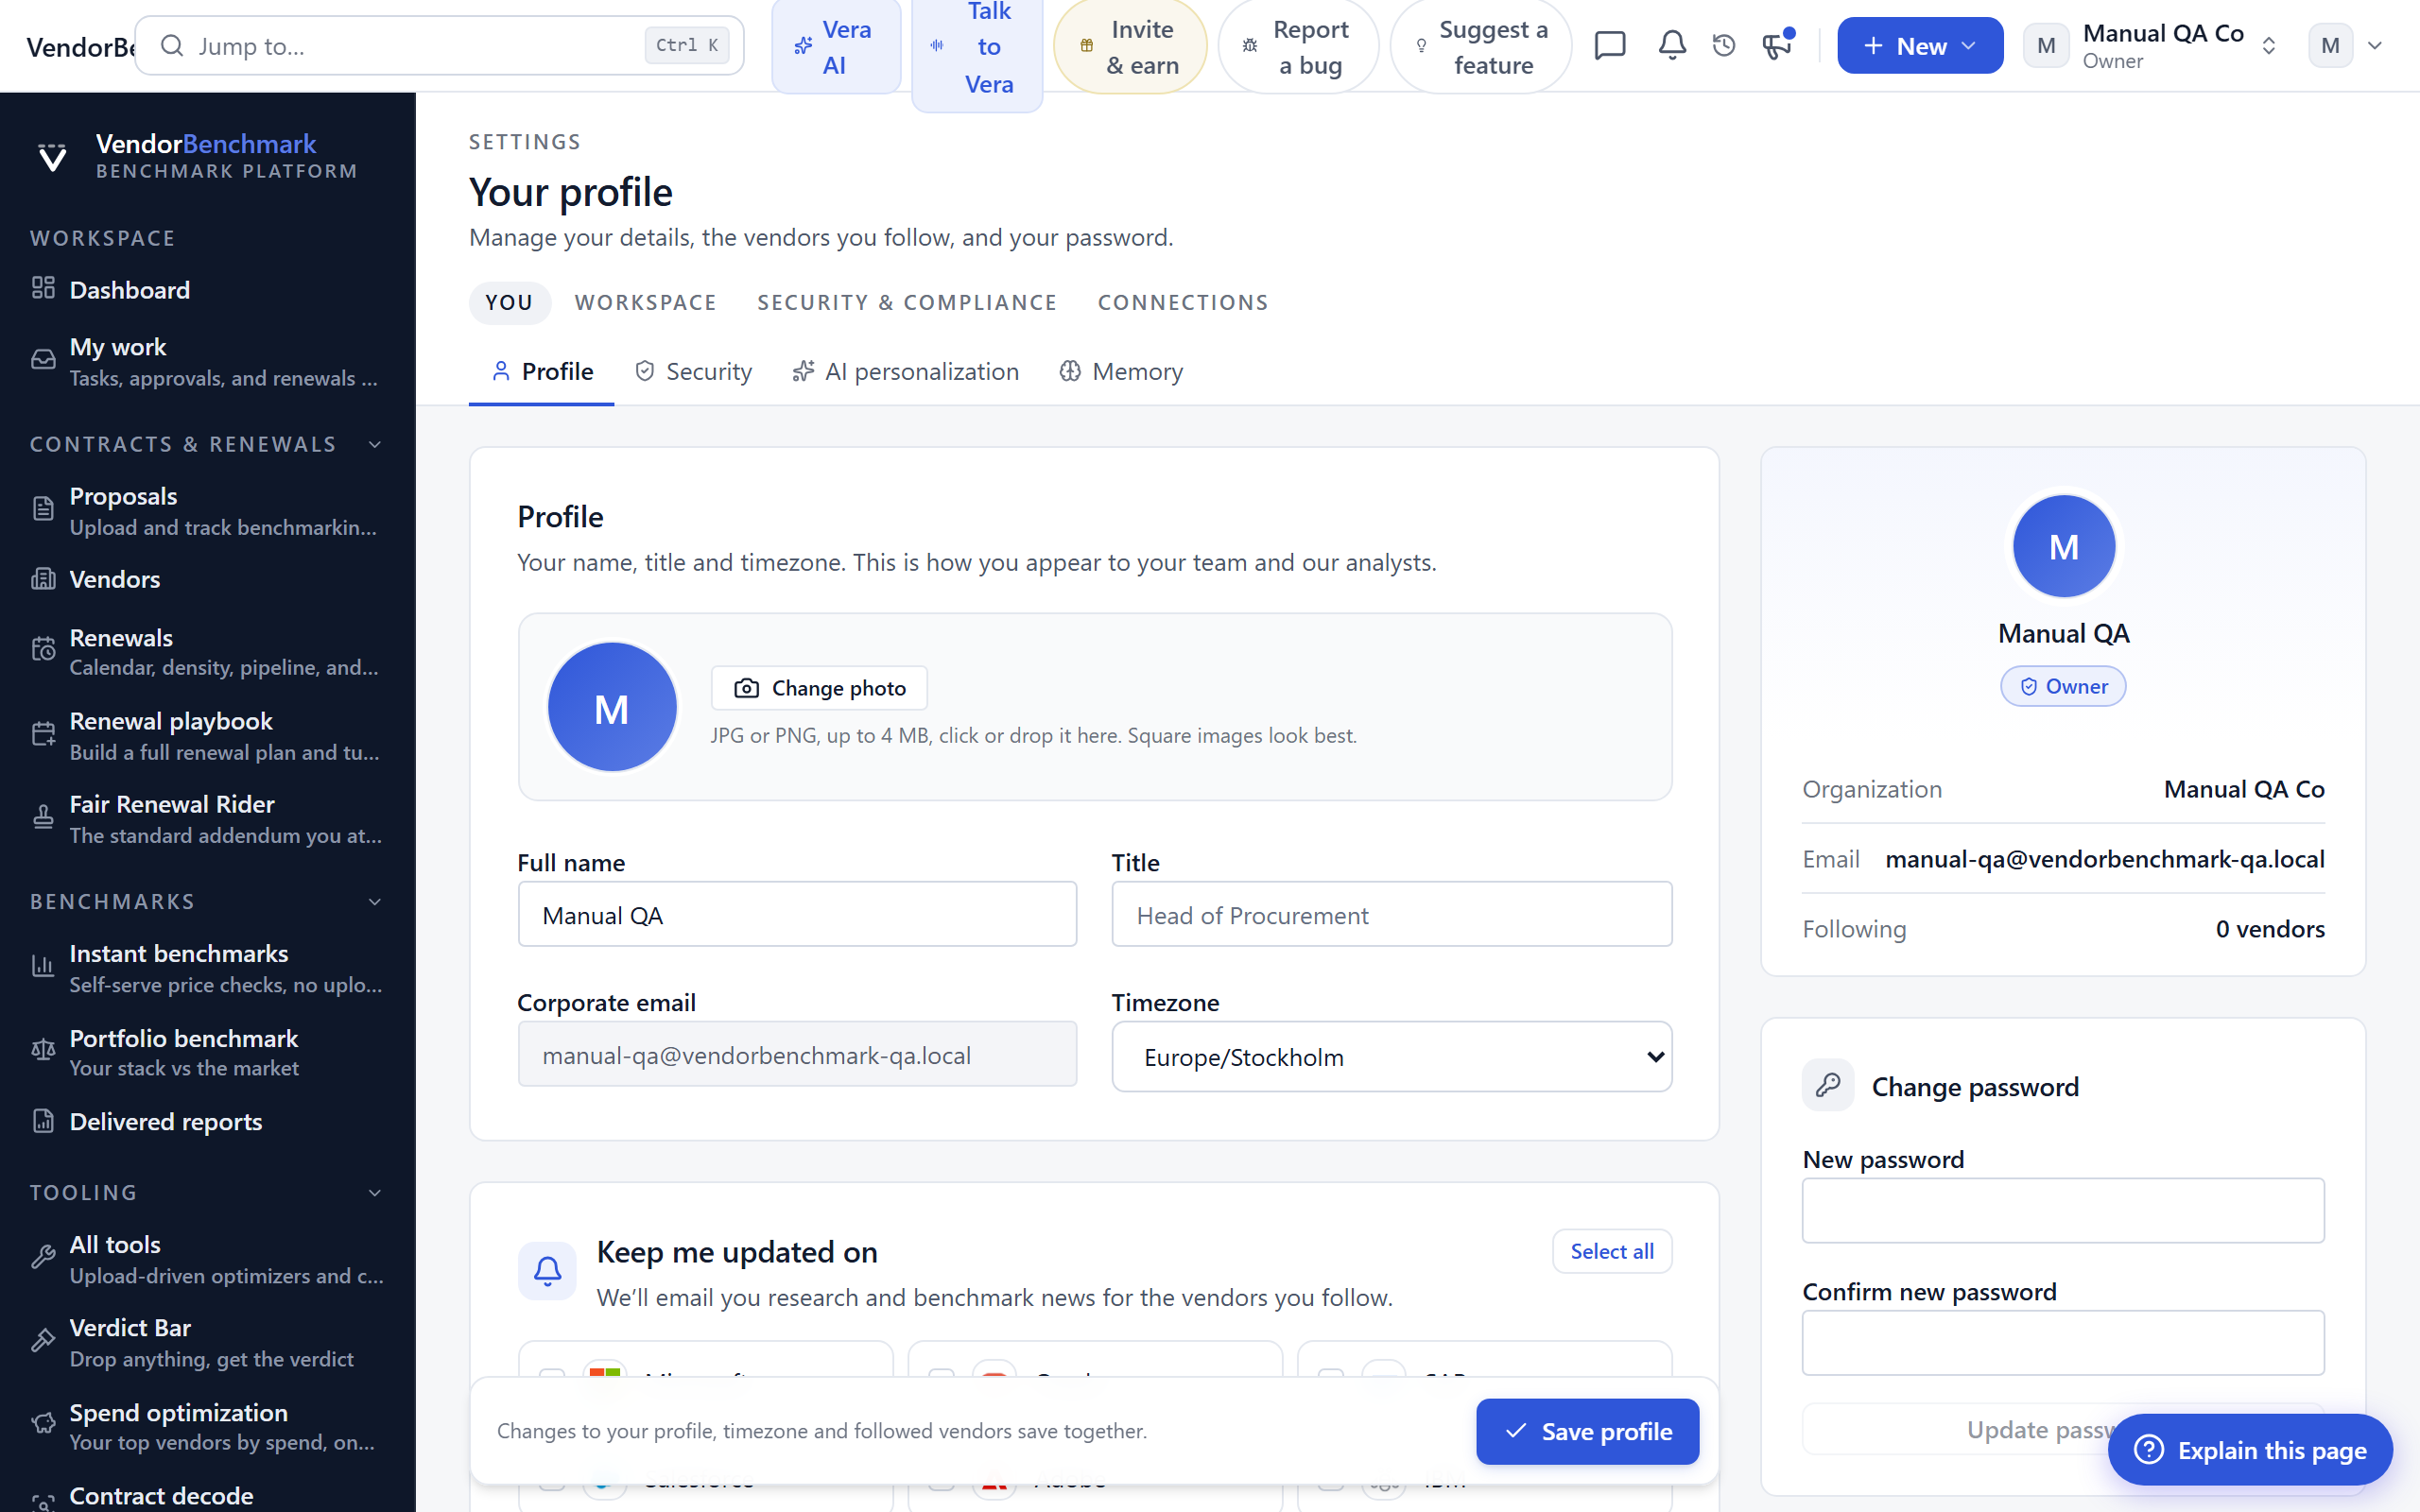Screen dimensions: 2420x1512
Task: Open the Verdict Bar tool
Action: coord(207,1342)
